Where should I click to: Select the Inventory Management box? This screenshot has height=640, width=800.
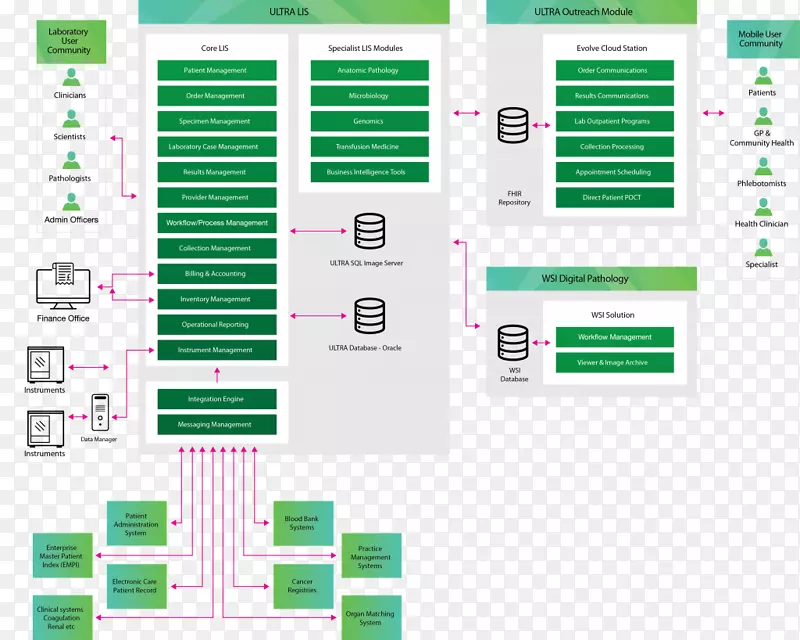217,299
